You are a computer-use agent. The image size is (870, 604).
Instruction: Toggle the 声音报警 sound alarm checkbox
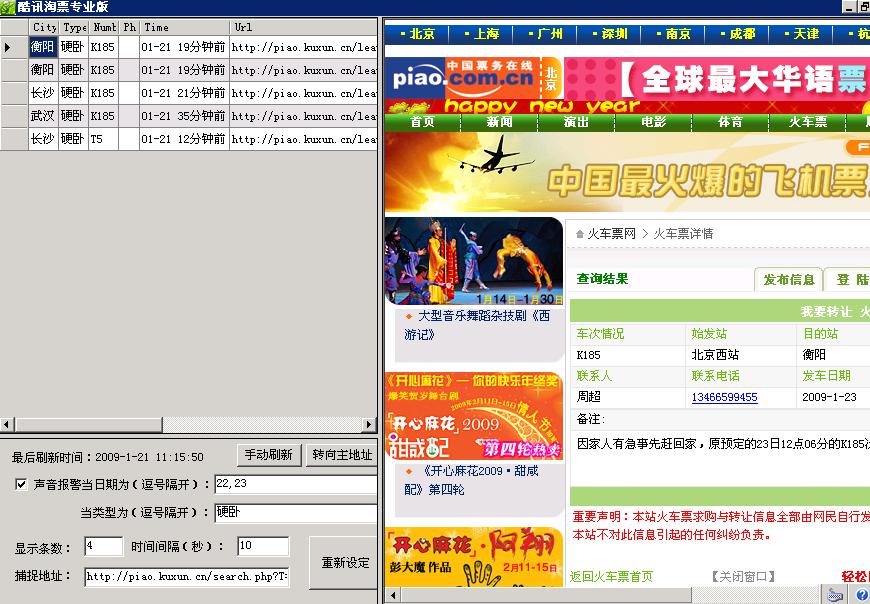pyautogui.click(x=21, y=484)
